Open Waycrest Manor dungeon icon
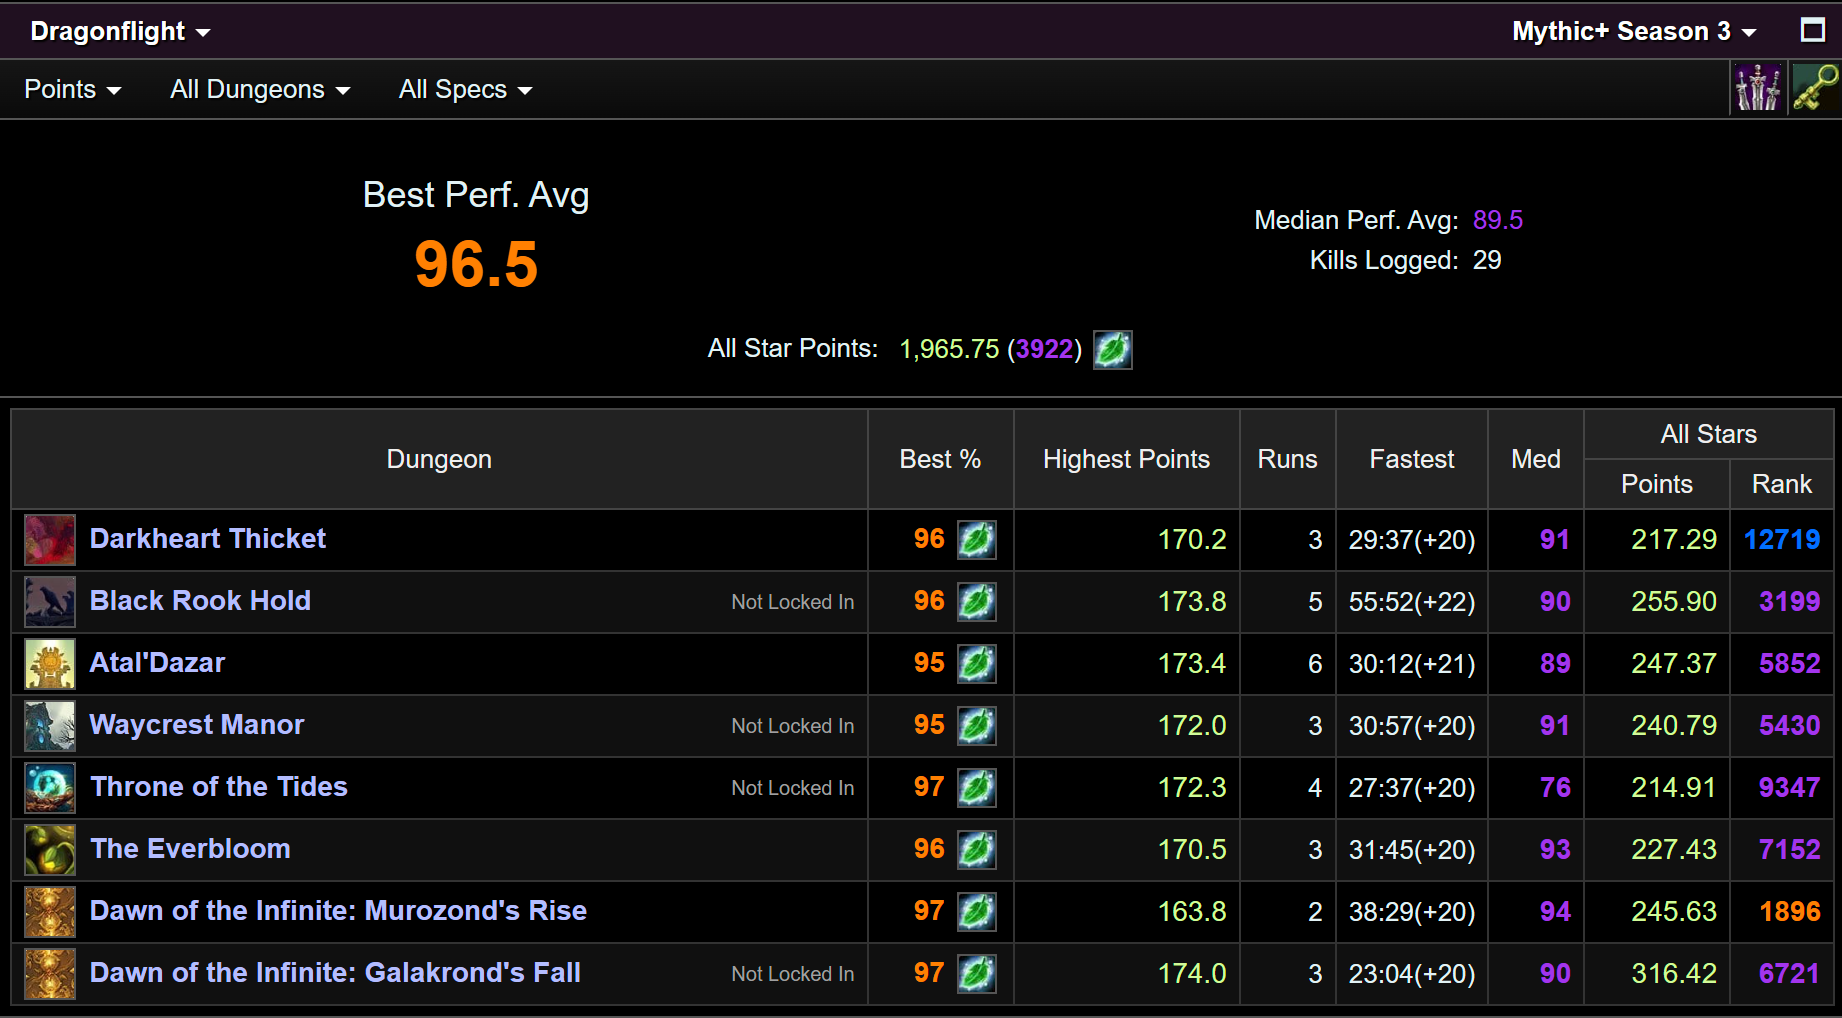This screenshot has width=1842, height=1018. point(50,726)
